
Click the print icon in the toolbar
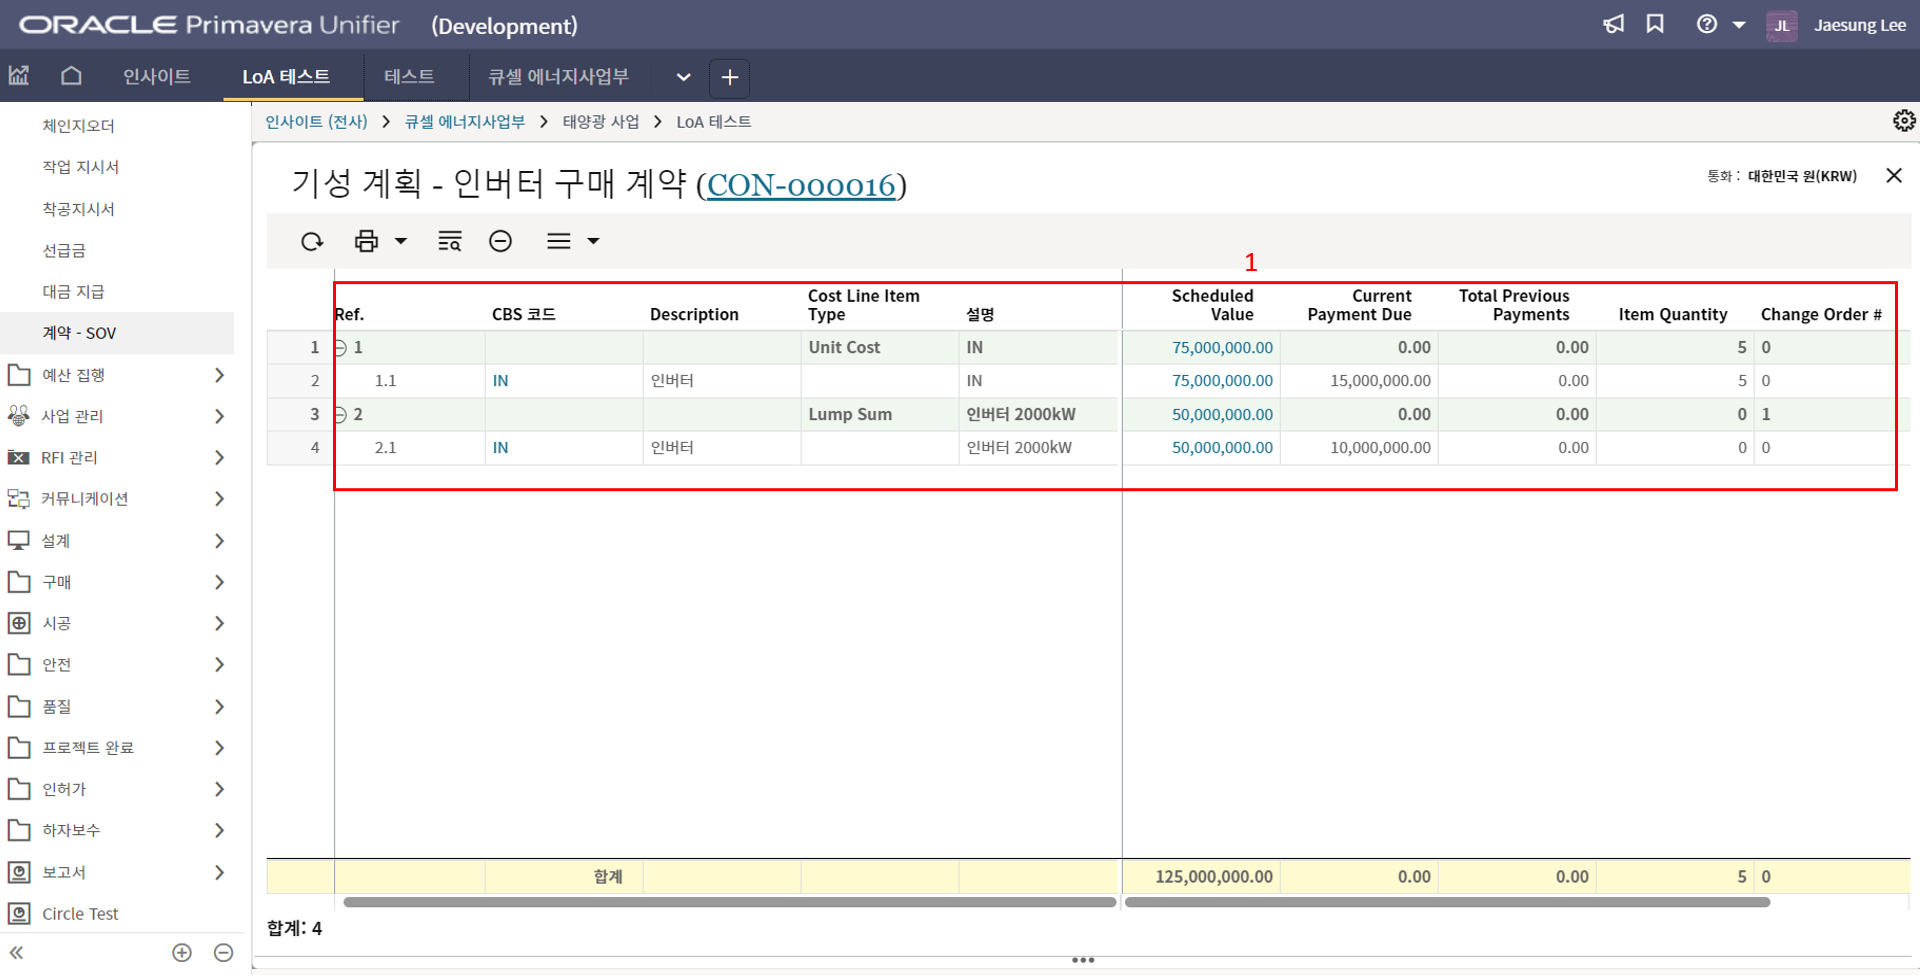[x=366, y=241]
